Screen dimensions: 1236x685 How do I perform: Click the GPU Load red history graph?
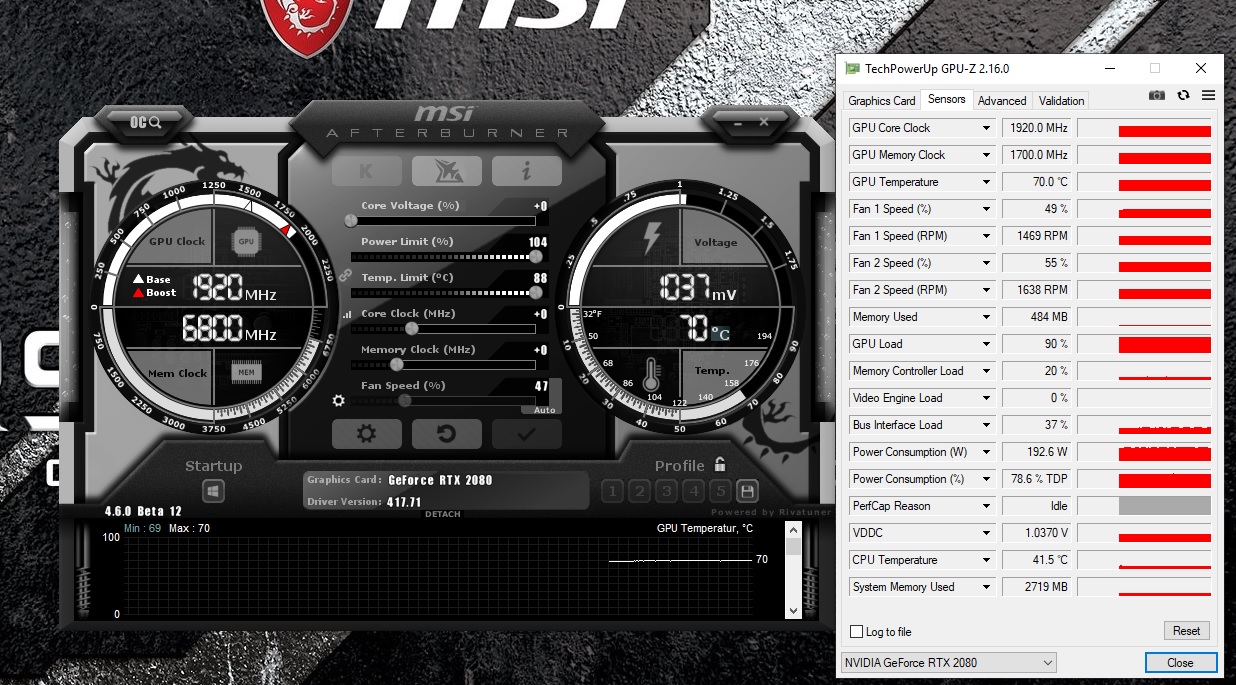point(1144,344)
